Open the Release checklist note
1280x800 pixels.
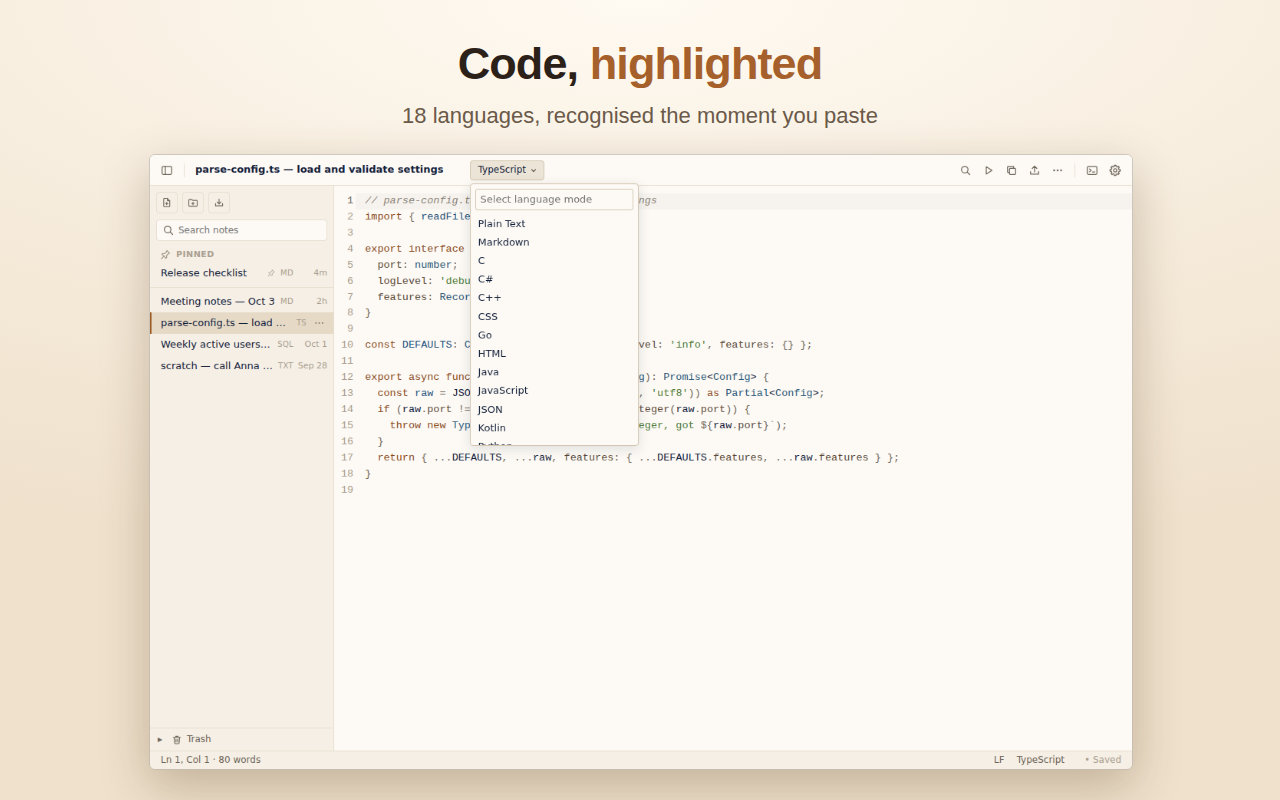pyautogui.click(x=242, y=273)
